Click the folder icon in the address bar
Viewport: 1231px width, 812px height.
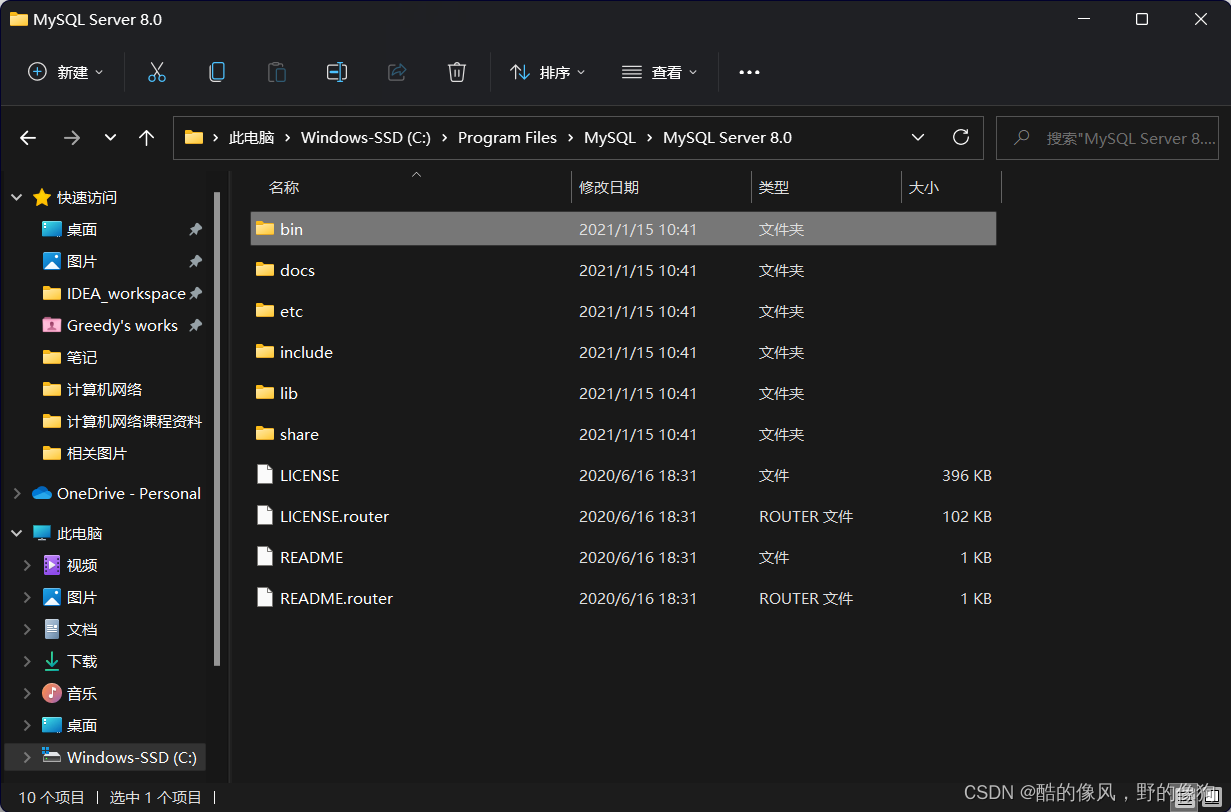coord(194,138)
